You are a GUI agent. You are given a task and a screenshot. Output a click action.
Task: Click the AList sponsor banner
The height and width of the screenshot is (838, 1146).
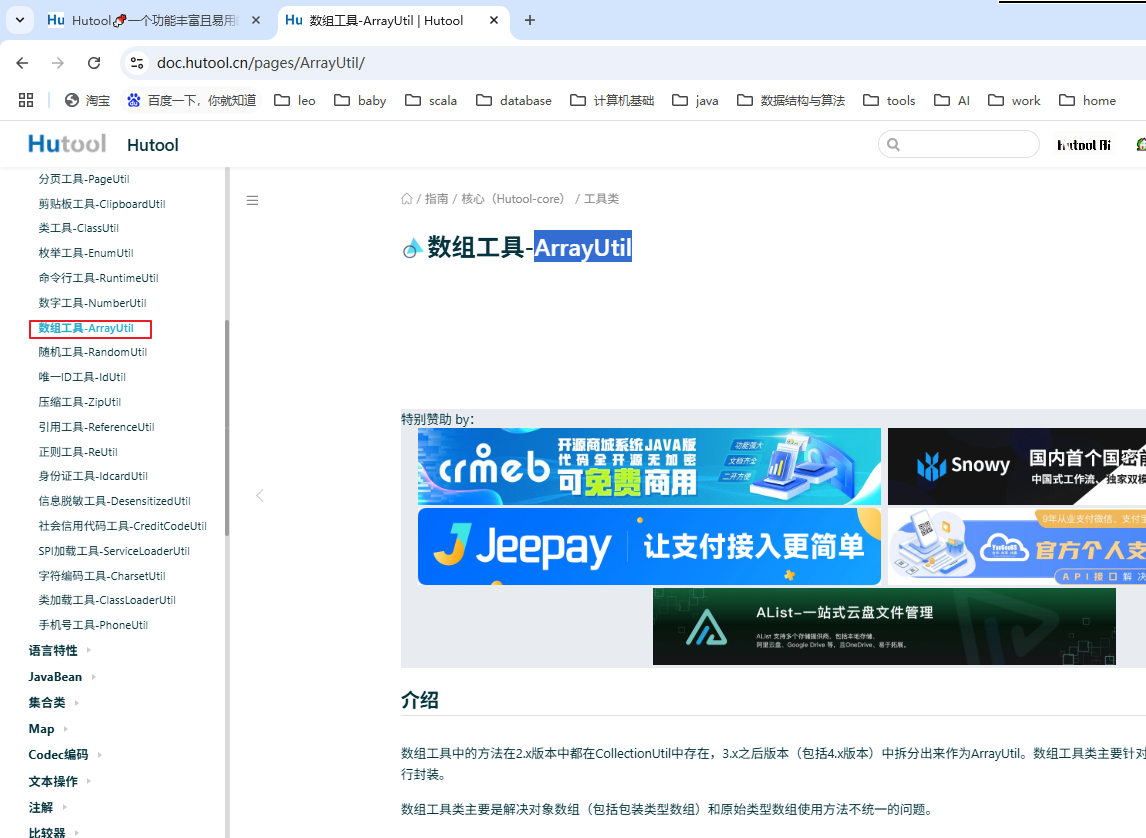tap(884, 626)
